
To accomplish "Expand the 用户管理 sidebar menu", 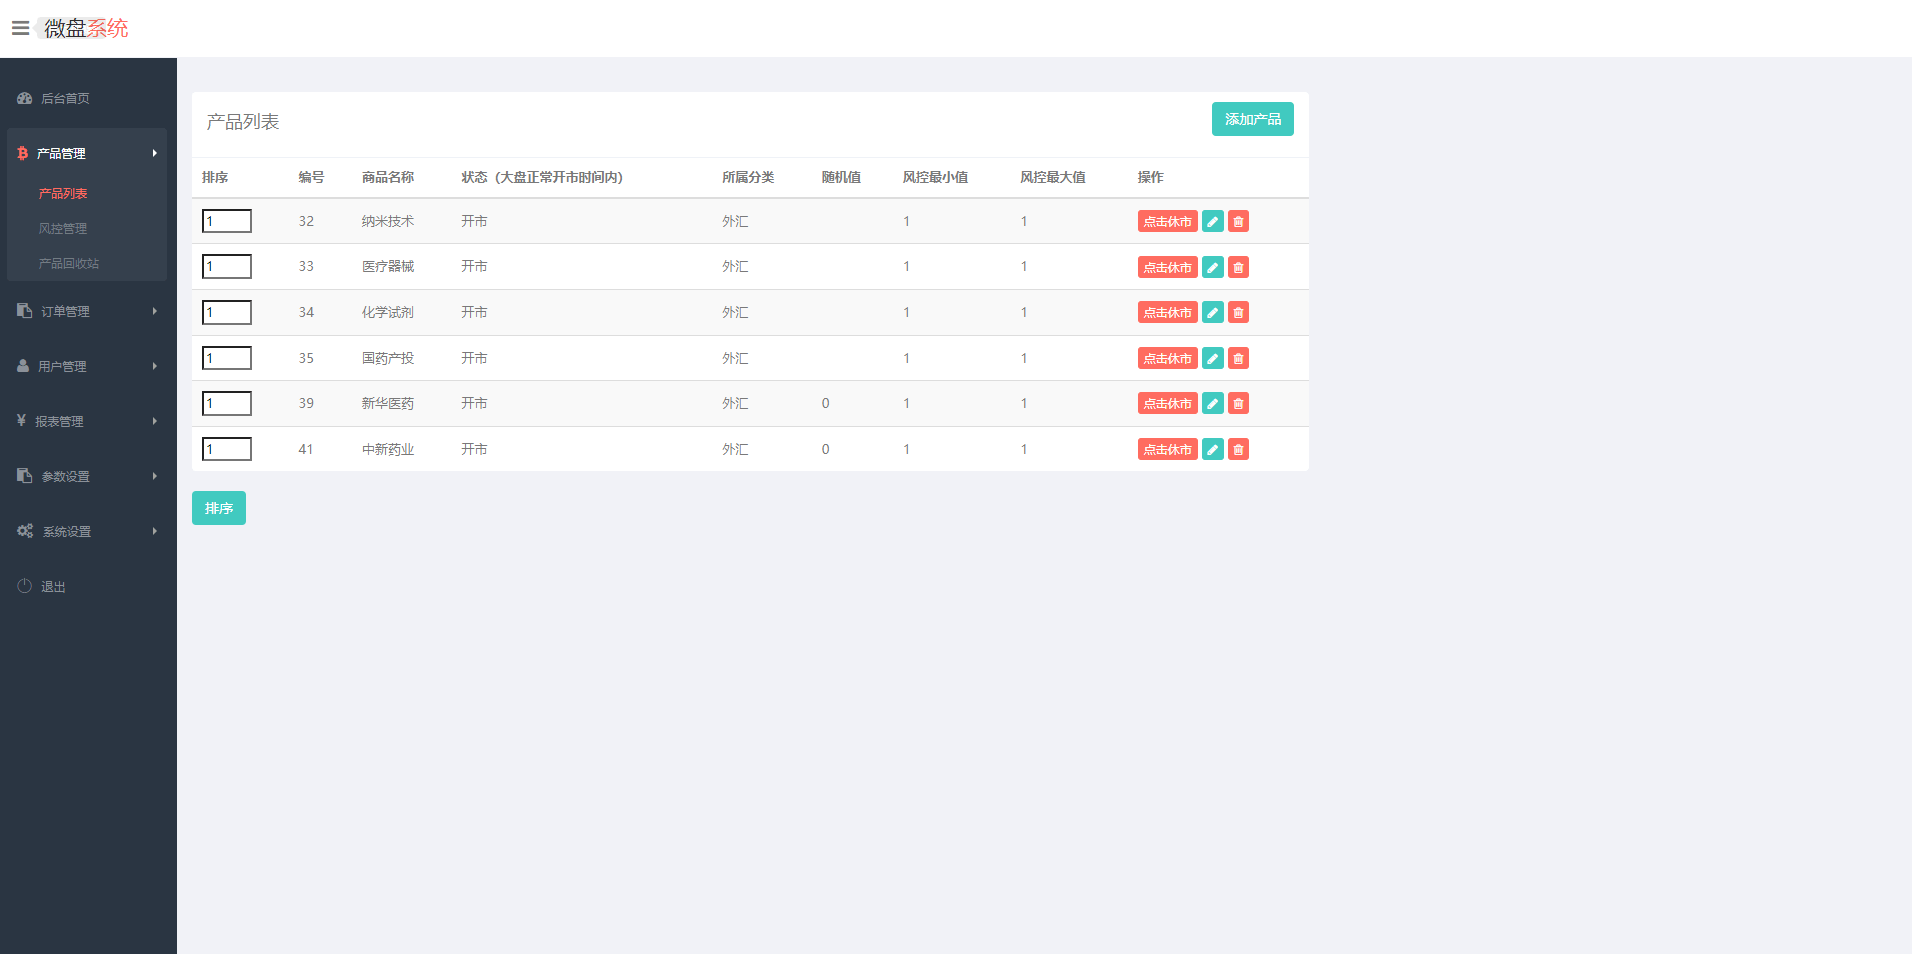I will [86, 366].
